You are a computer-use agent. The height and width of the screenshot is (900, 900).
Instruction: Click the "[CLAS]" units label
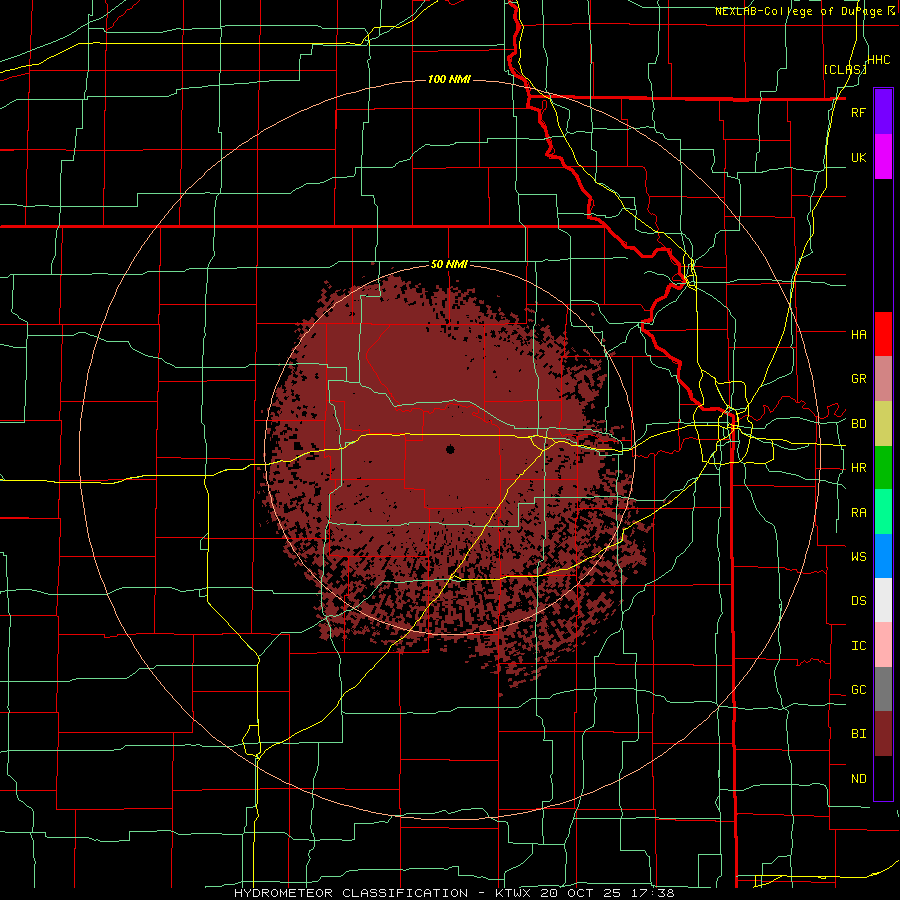(845, 70)
